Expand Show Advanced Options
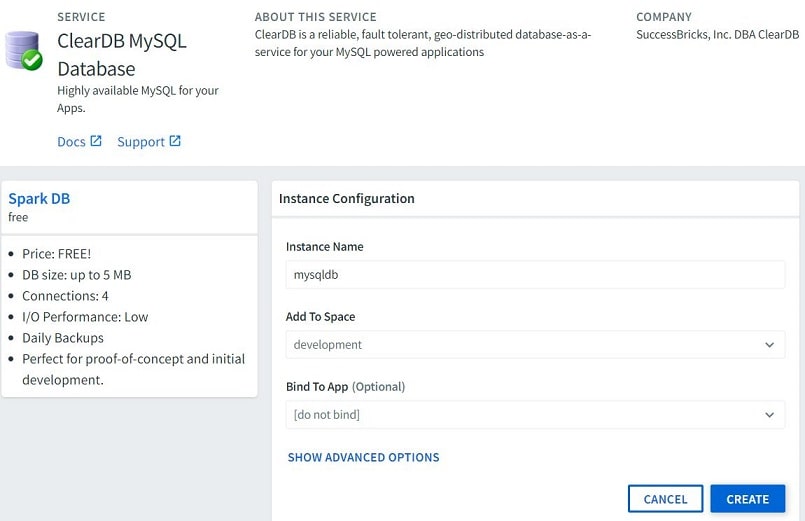Screen dimensions: 805x521 [x=363, y=457]
